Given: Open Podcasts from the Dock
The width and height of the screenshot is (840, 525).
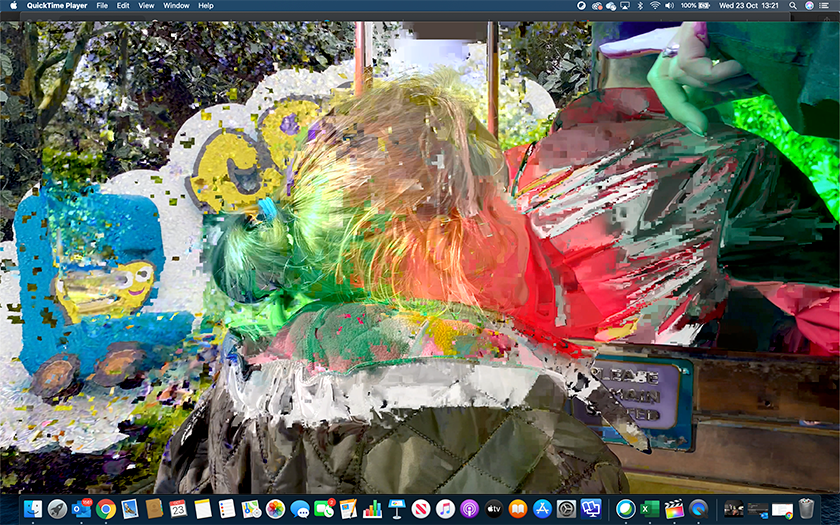Looking at the screenshot, I should pyautogui.click(x=469, y=508).
